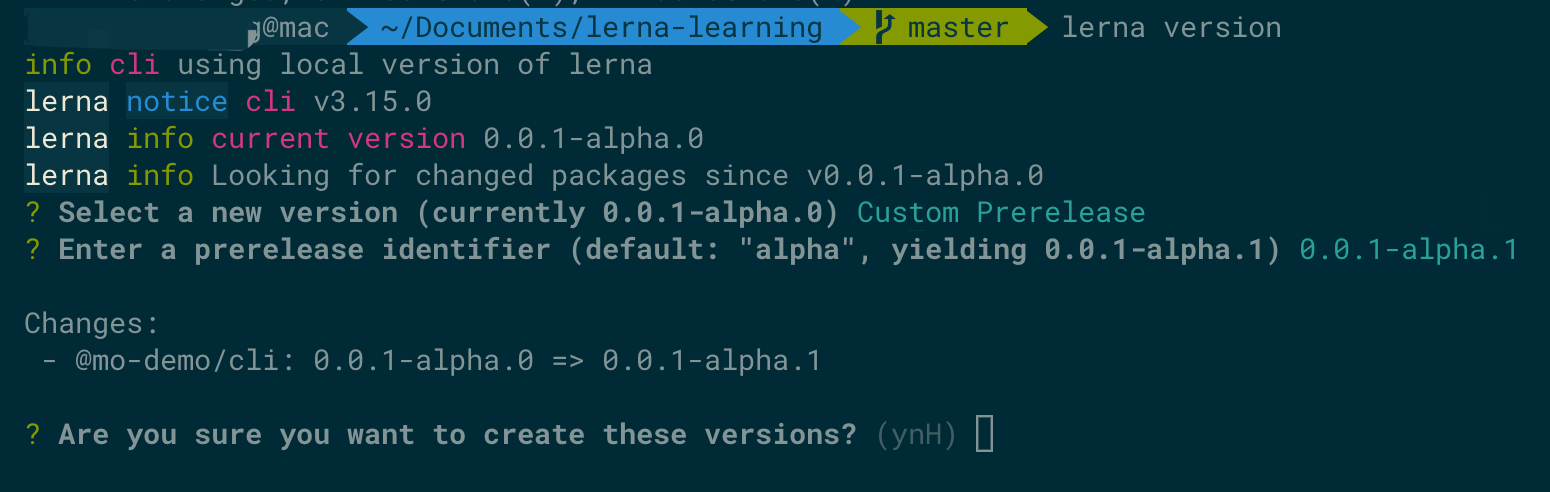Click the ~/Documents/lerna-learning path segment
Screen dimensions: 1550x492
coord(601,28)
